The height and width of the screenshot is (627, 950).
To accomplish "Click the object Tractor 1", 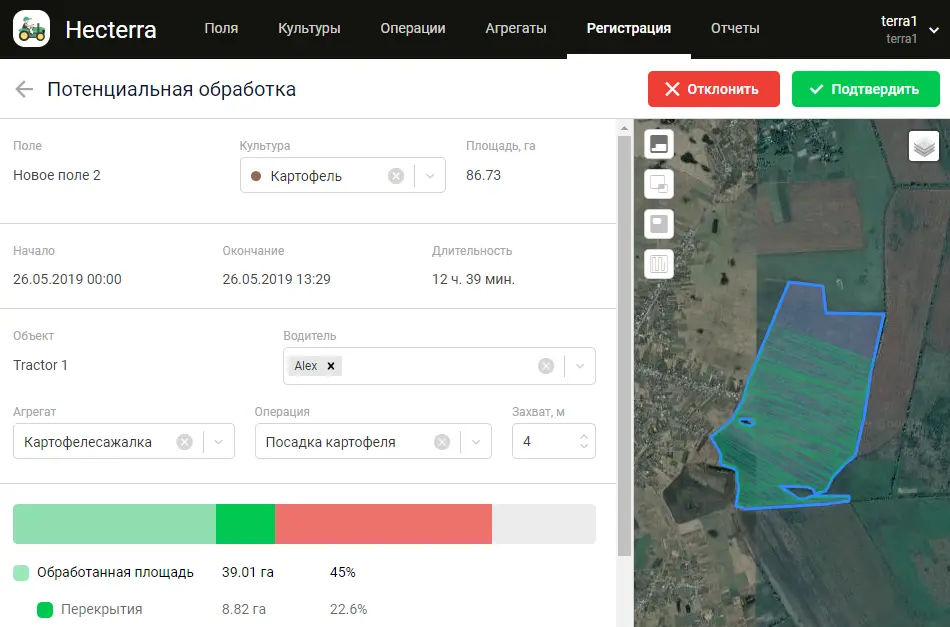I will coord(41,365).
